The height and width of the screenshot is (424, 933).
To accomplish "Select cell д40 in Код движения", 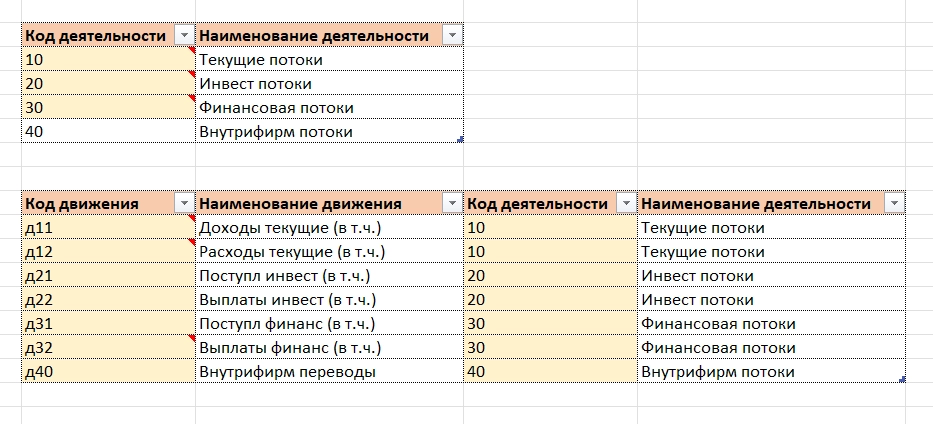I will [108, 372].
